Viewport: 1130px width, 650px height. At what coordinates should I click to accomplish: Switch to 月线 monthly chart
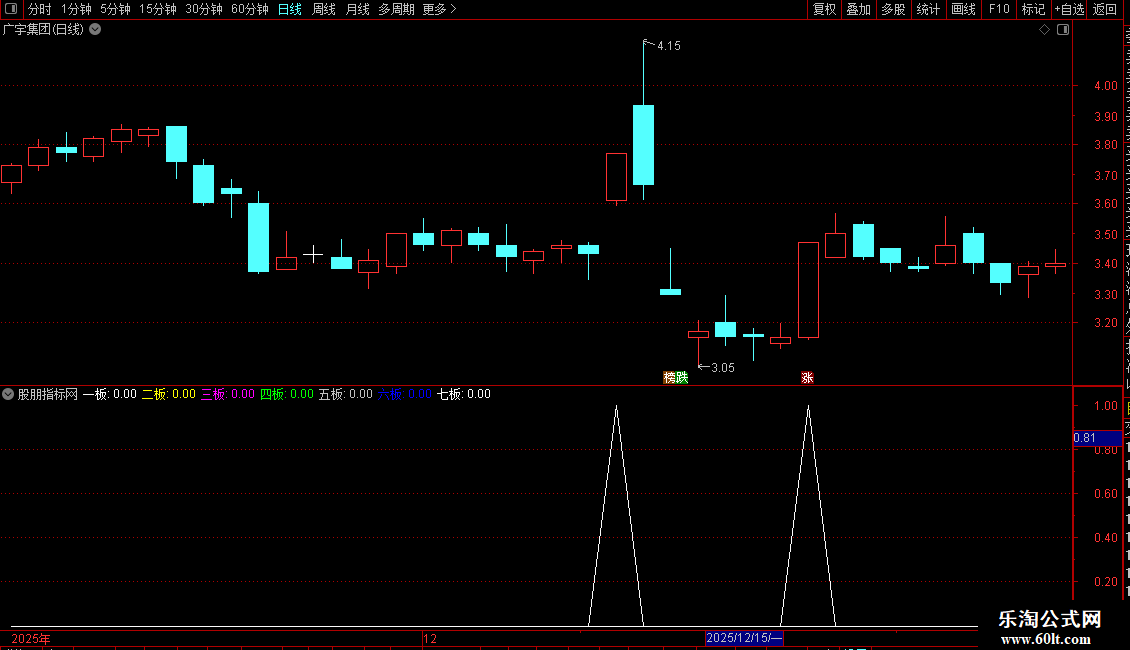357,9
